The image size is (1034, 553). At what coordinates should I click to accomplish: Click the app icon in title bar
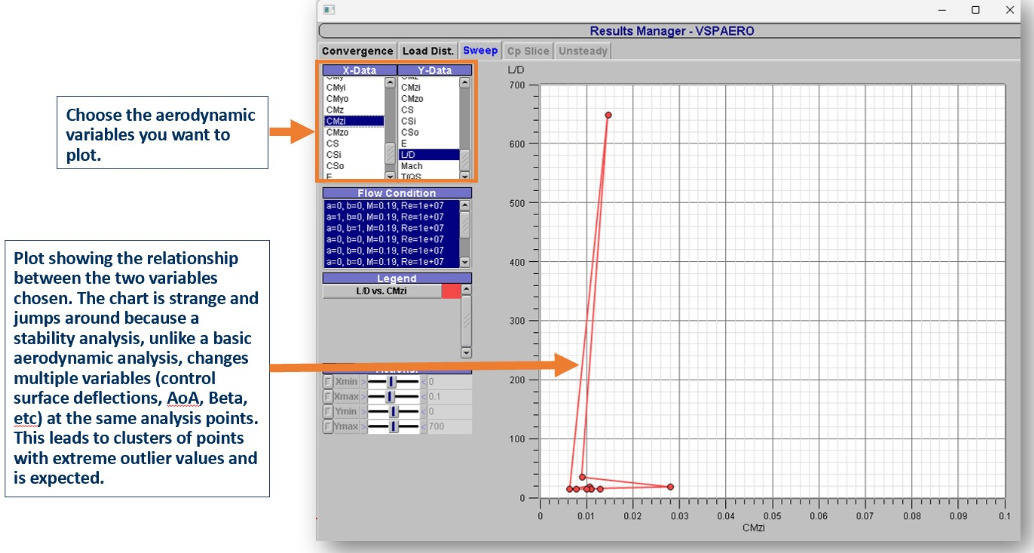coord(329,9)
